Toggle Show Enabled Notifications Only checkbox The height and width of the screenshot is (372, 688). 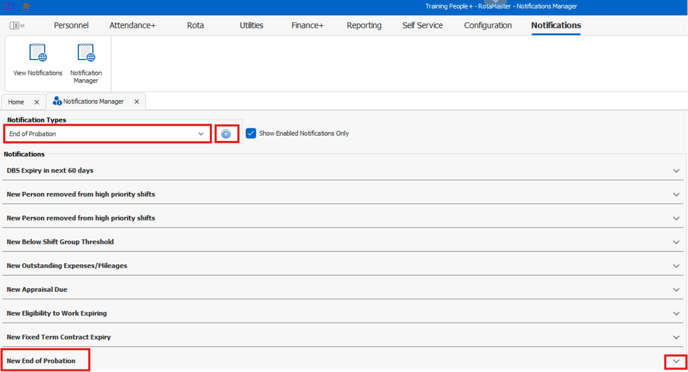251,133
